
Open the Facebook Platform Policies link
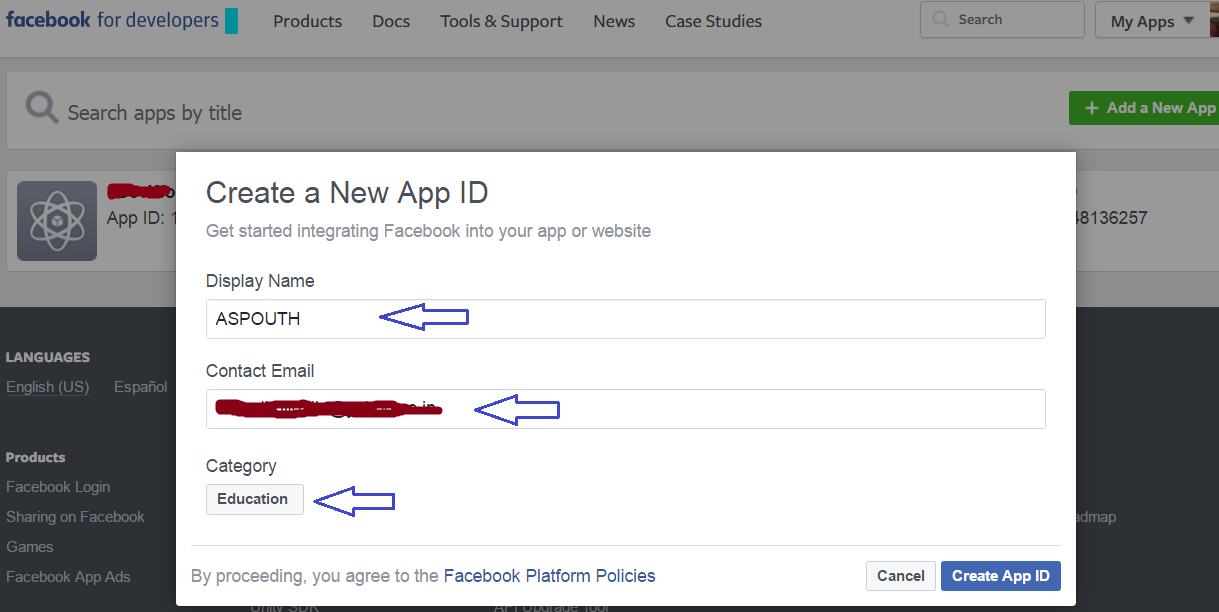(549, 575)
